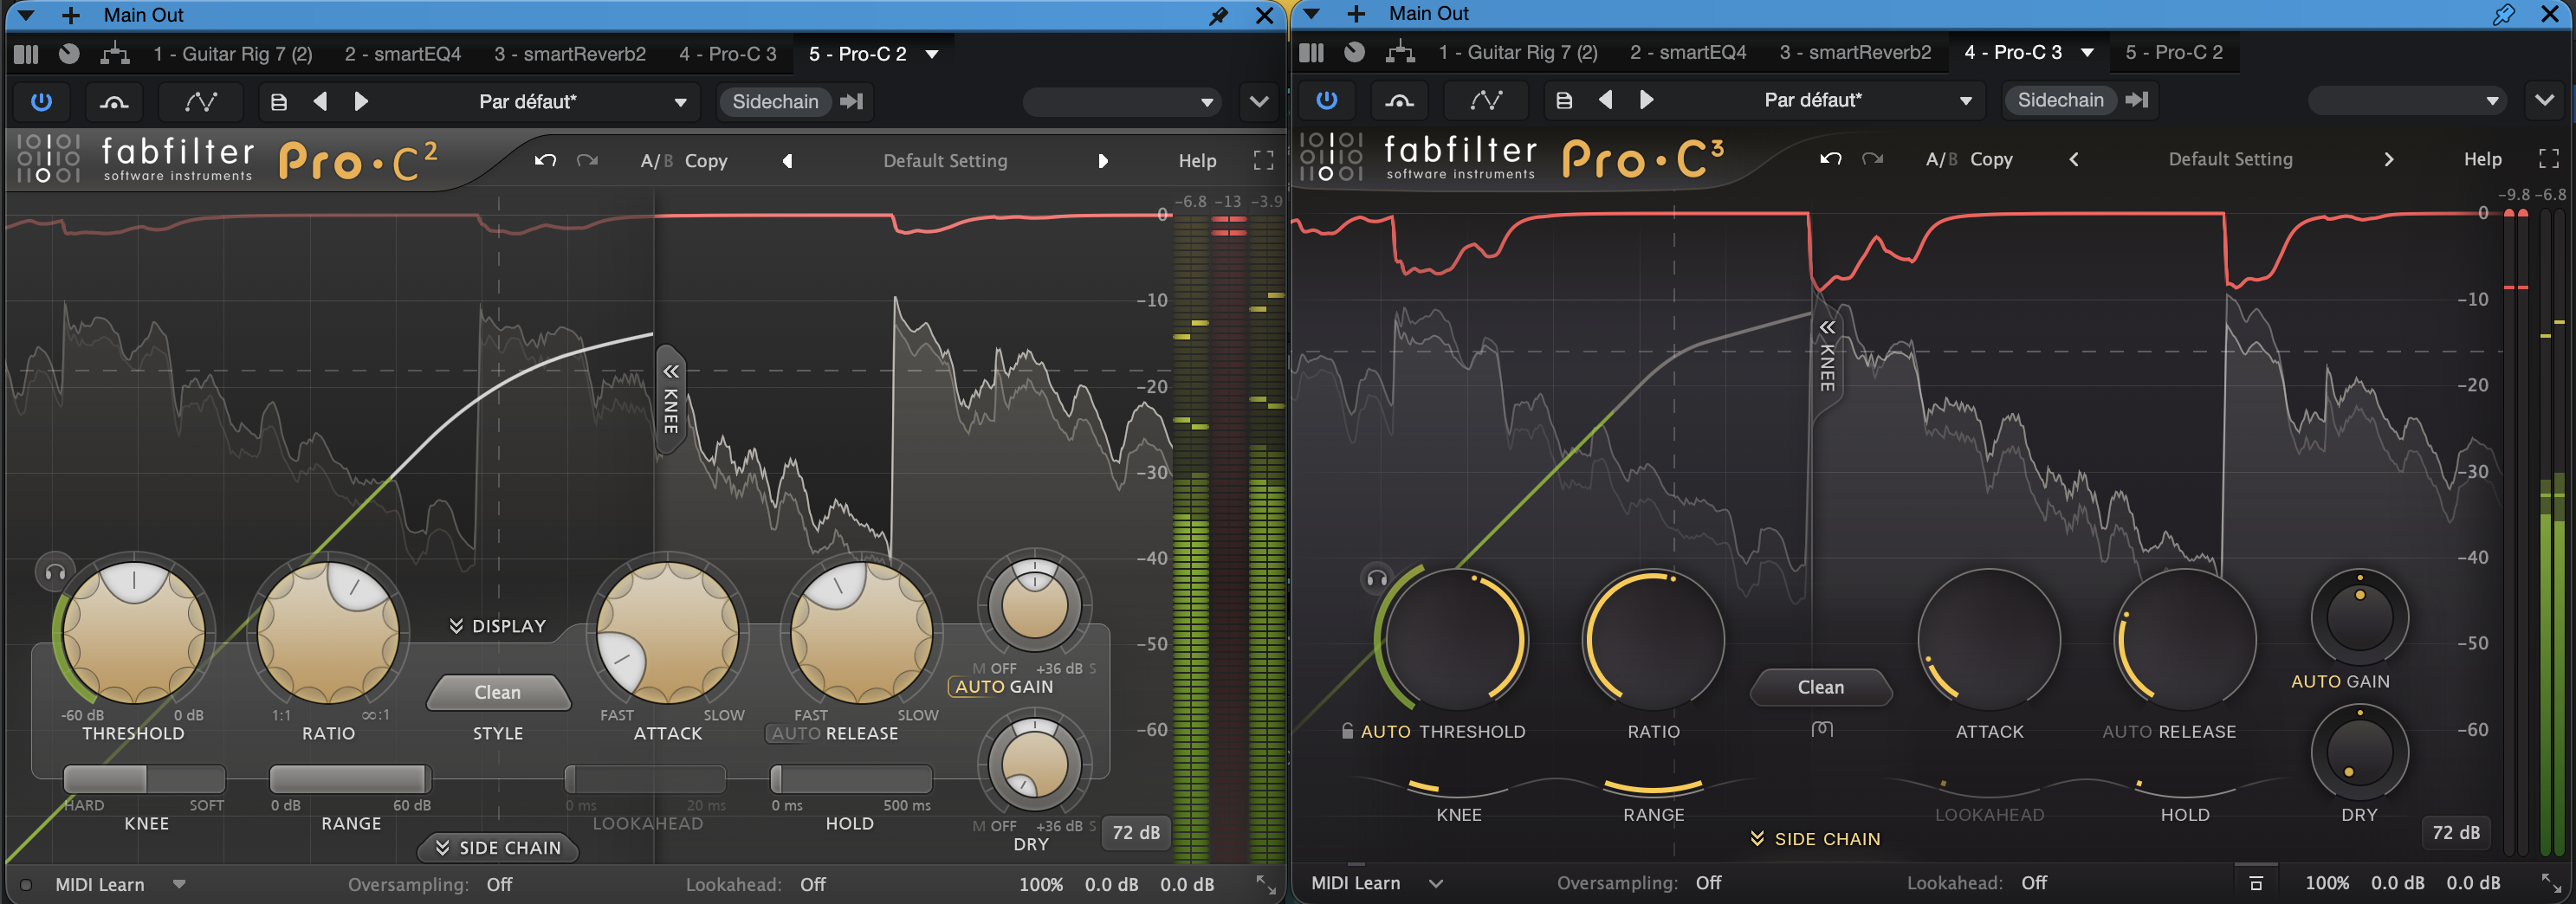
Task: Open Help in Pro-C 3
Action: pos(2483,158)
